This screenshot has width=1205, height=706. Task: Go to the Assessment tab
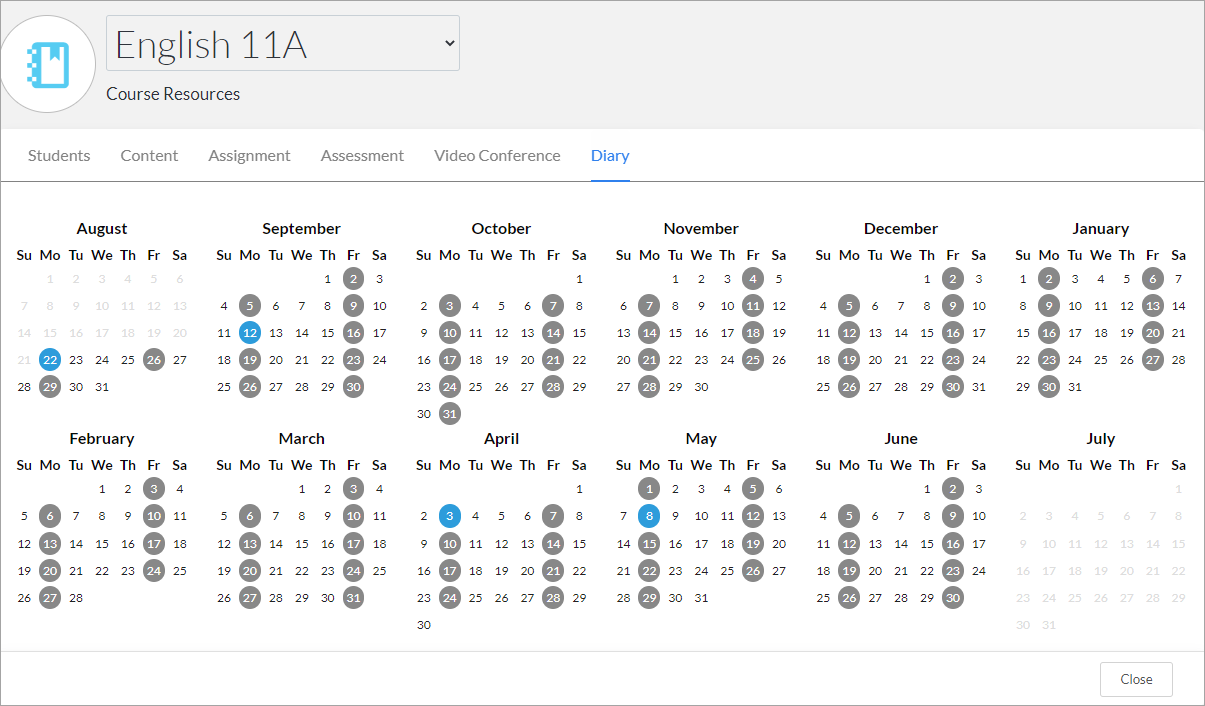(362, 155)
